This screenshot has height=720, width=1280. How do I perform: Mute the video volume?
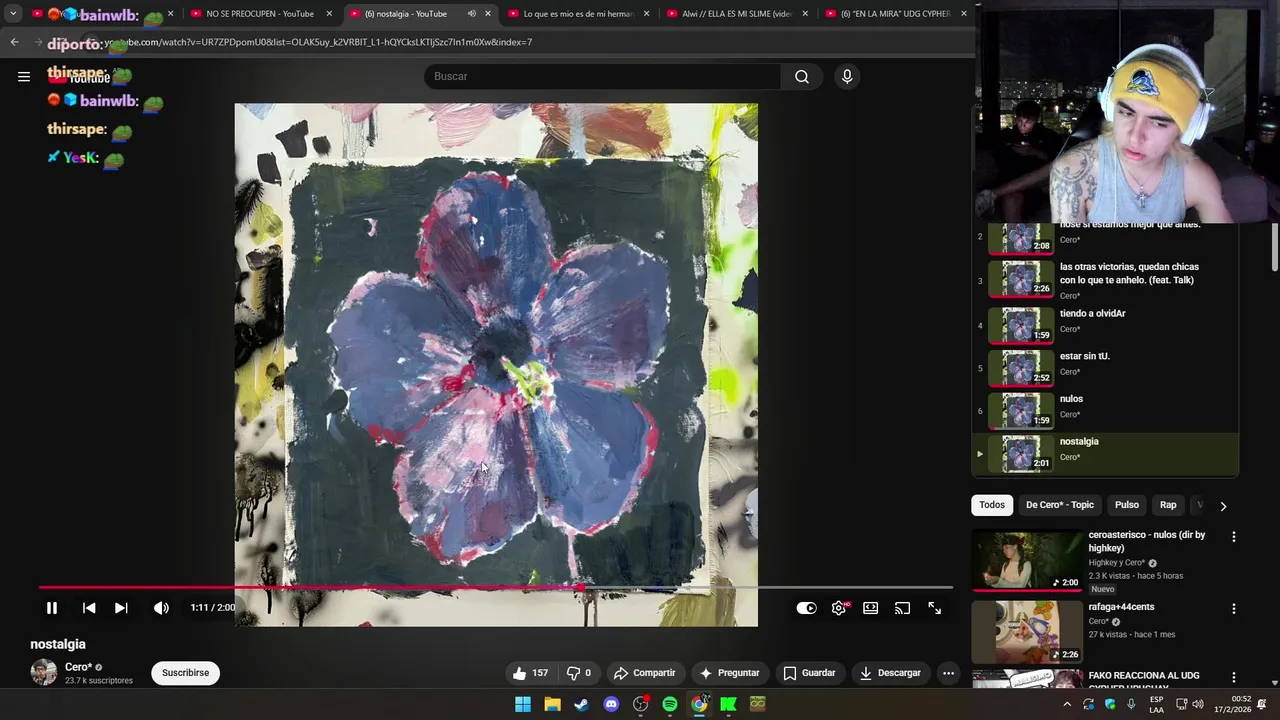point(161,608)
